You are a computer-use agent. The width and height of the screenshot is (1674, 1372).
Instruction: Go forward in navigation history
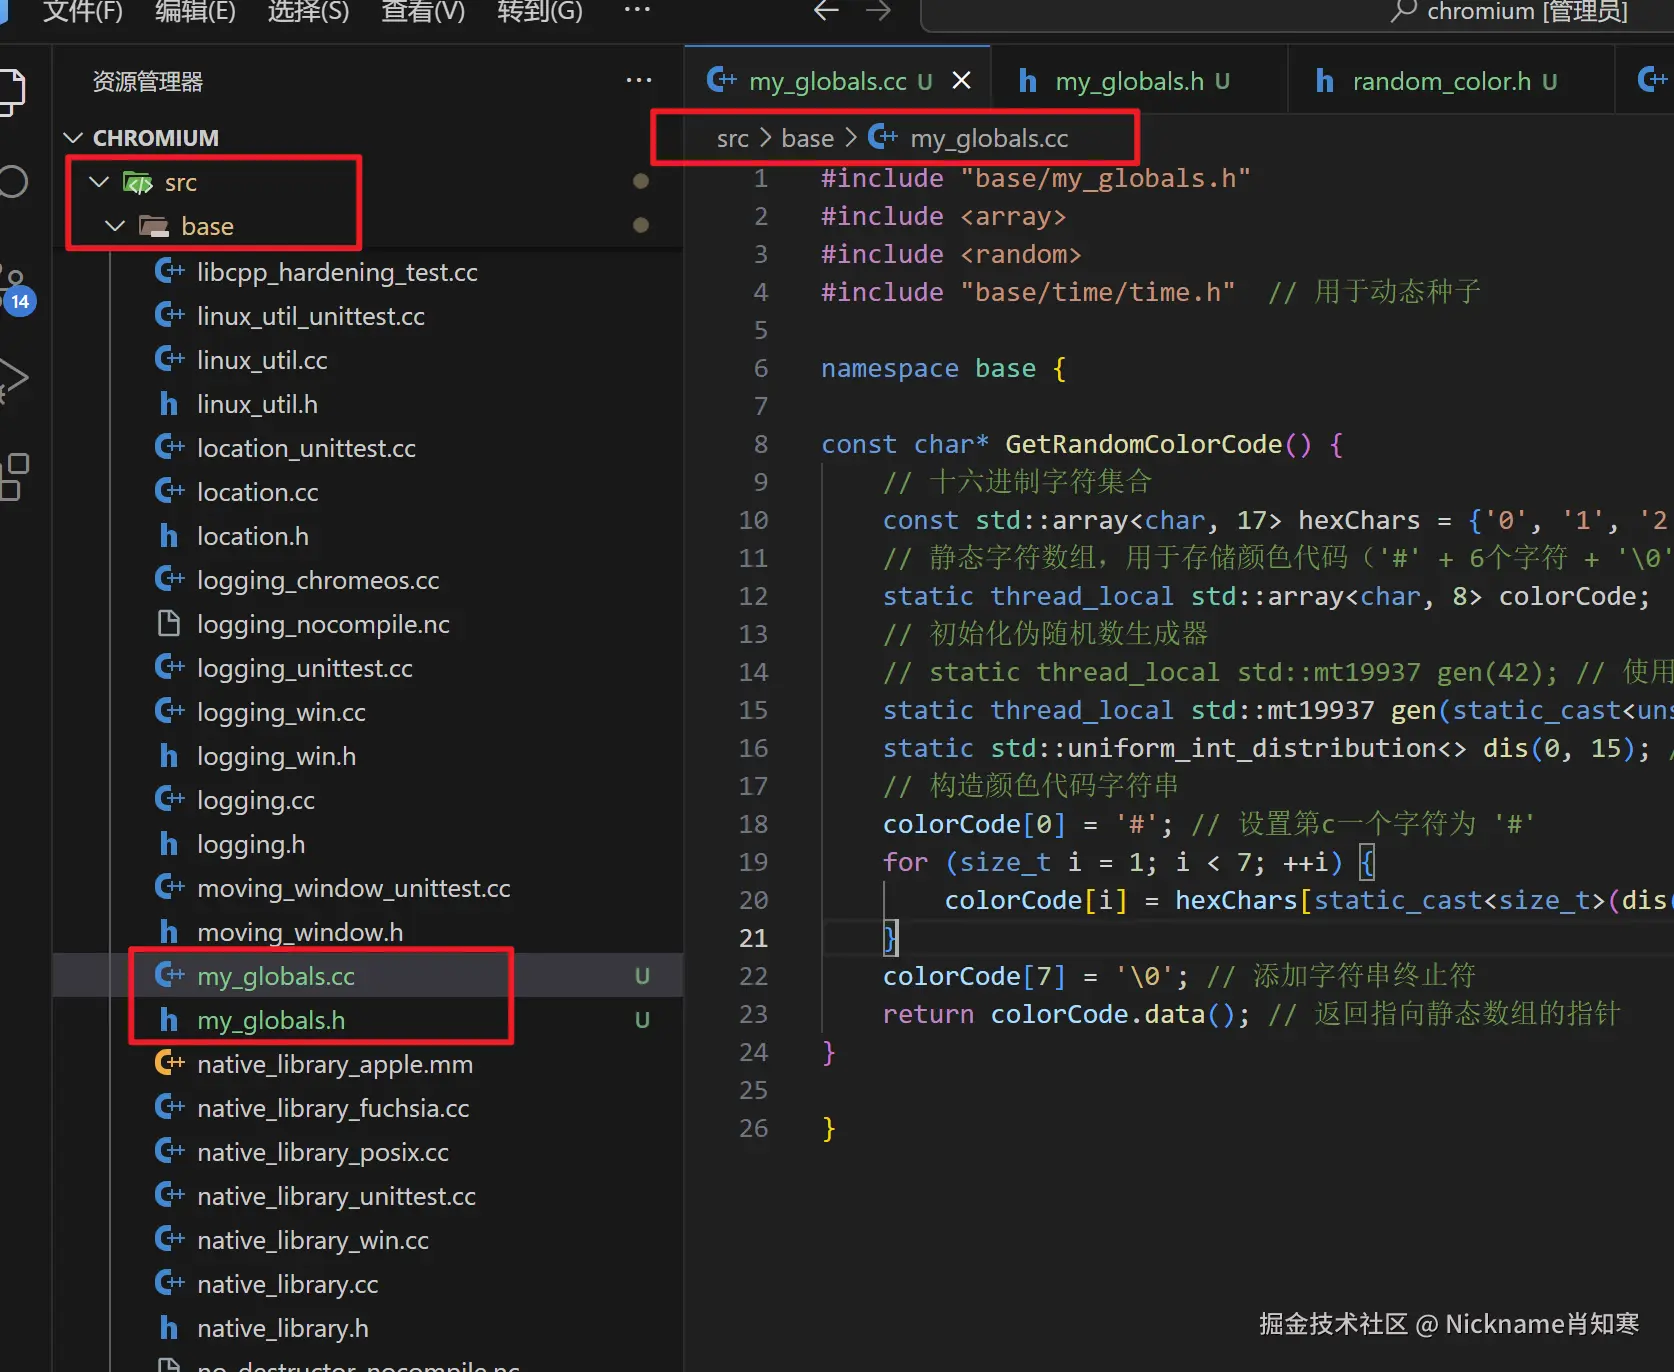point(878,11)
